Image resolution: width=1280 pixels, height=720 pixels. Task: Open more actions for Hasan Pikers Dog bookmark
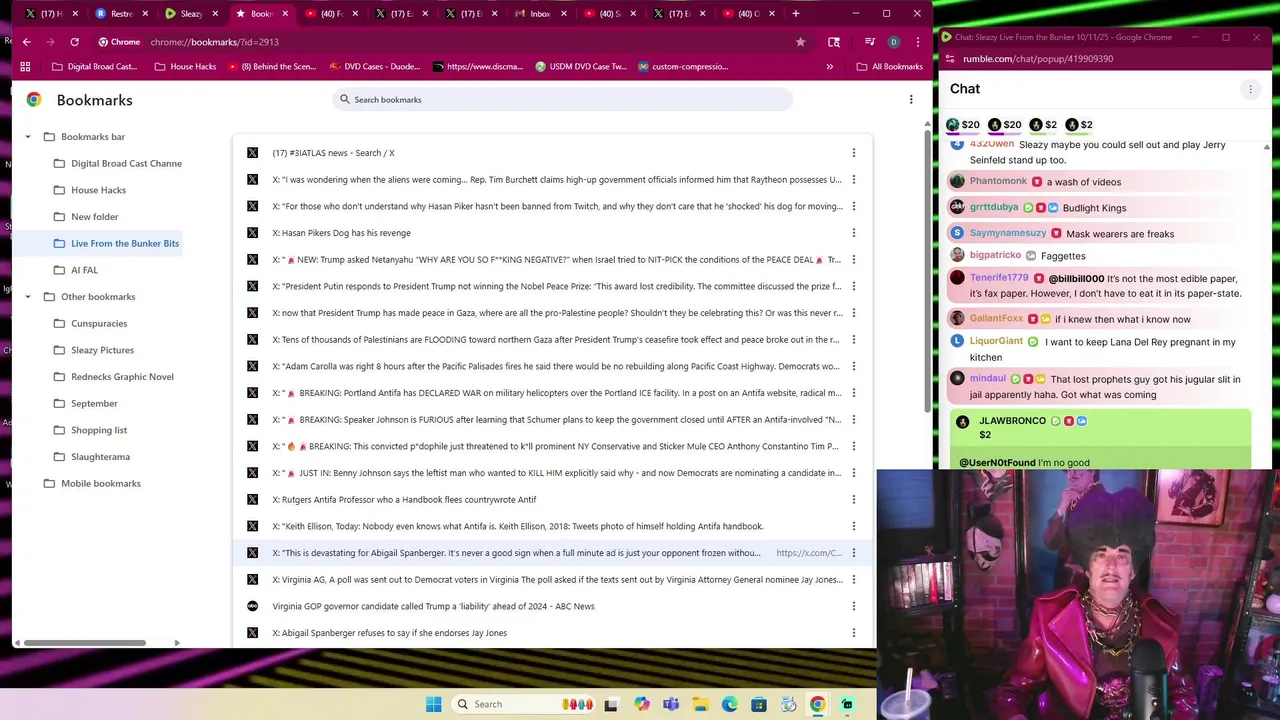(x=853, y=233)
